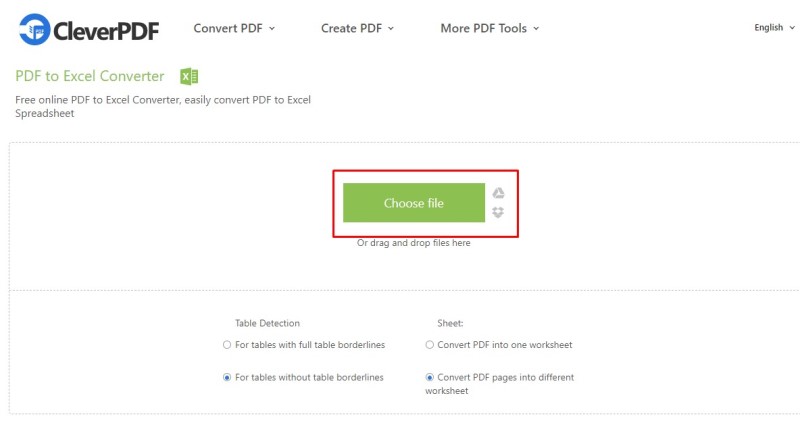The image size is (800, 421).
Task: Select full table borderlines option
Action: point(227,345)
